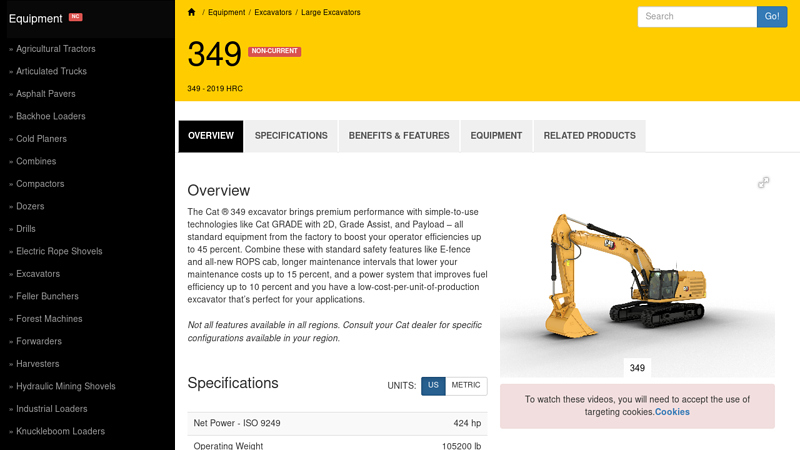Select US units toggle
The height and width of the screenshot is (450, 800).
[x=433, y=386]
